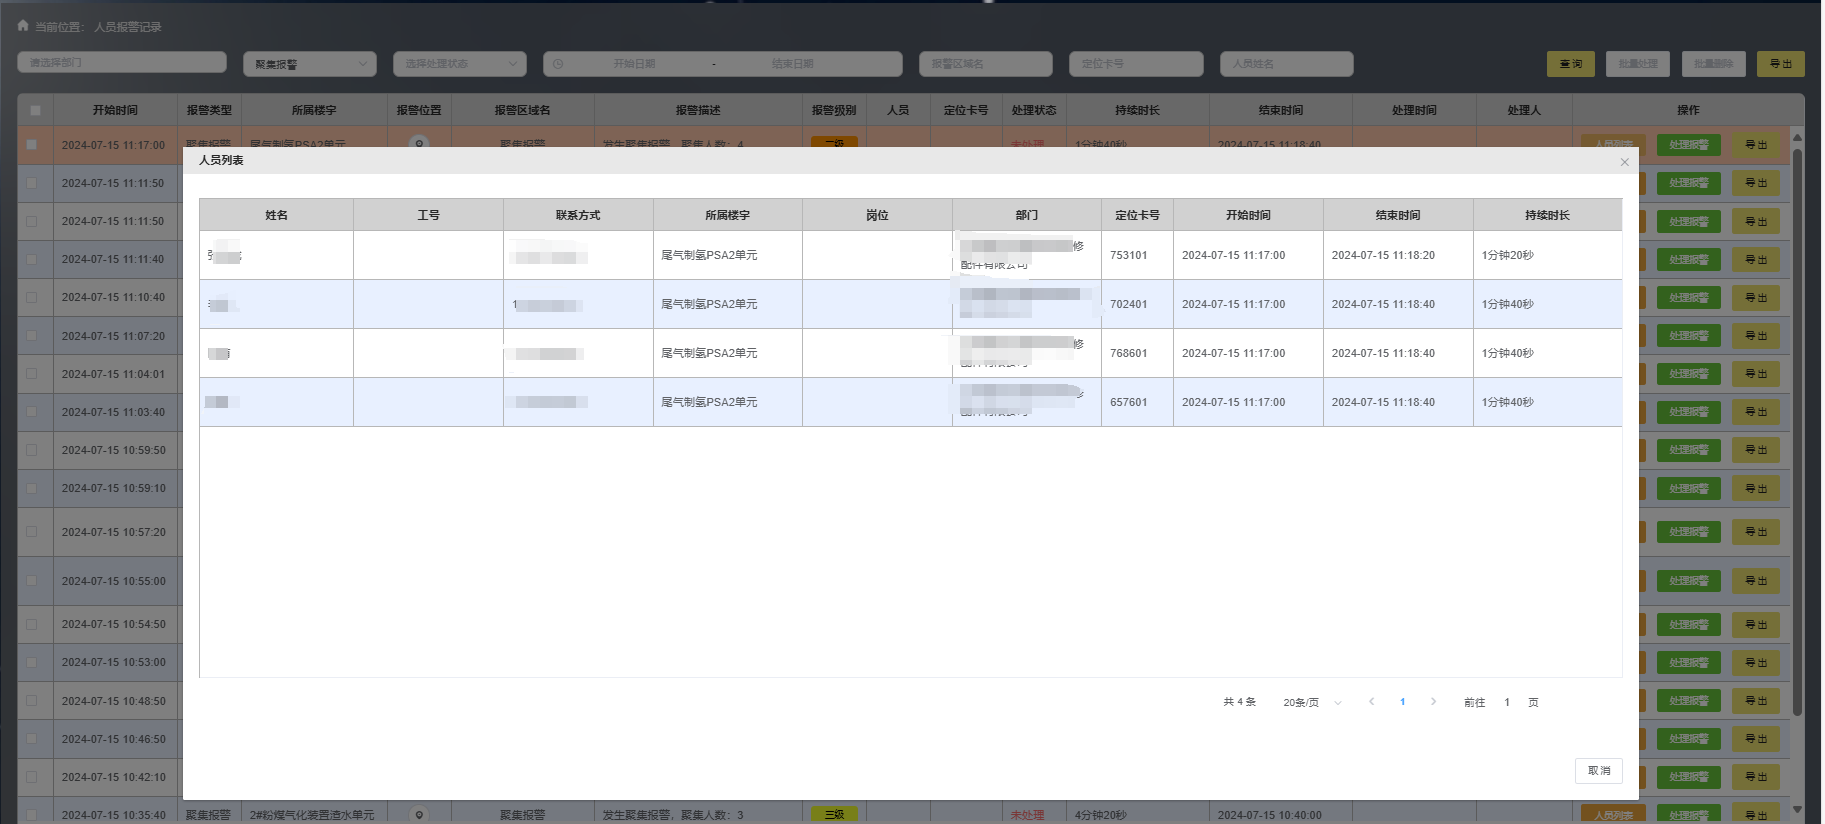The image size is (1825, 824).
Task: Open the 聚集报警 alarm type dropdown
Action: point(310,64)
